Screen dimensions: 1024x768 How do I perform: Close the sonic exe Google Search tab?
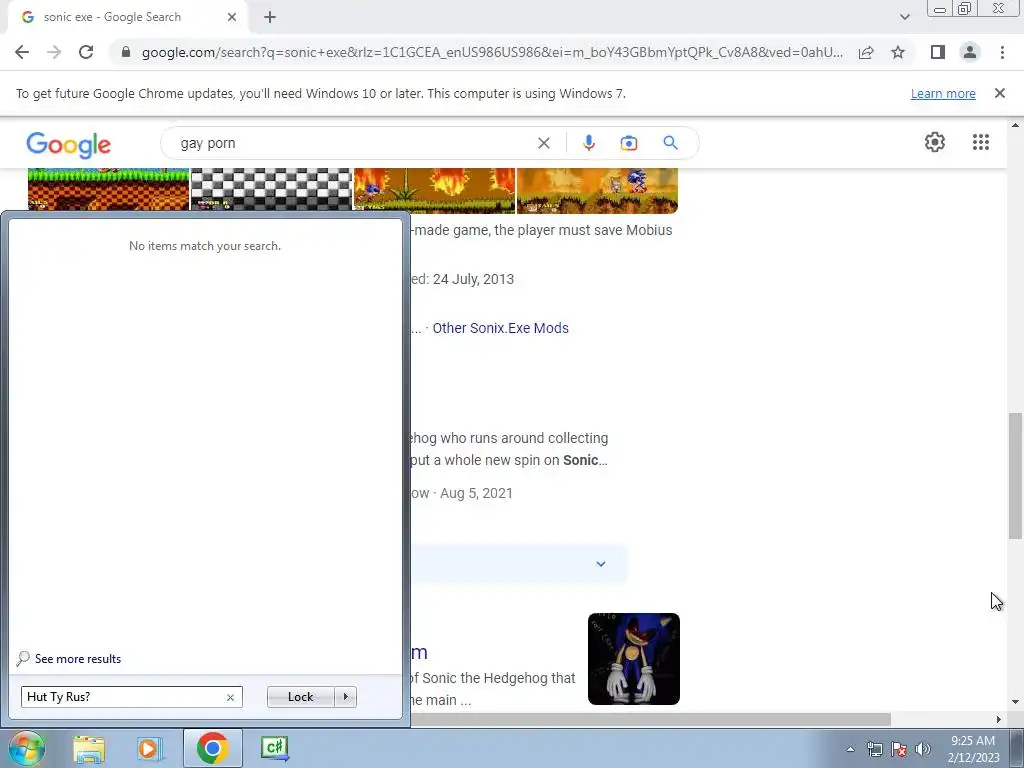232,17
